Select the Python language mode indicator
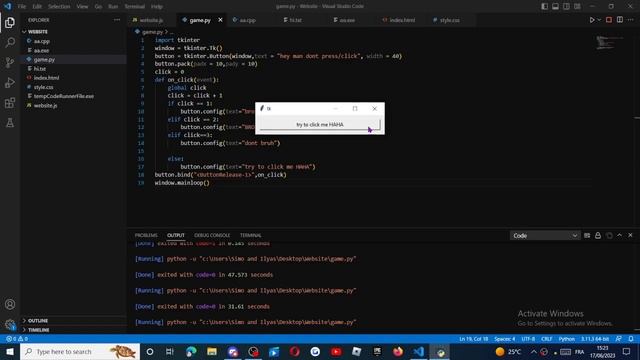 [567, 339]
